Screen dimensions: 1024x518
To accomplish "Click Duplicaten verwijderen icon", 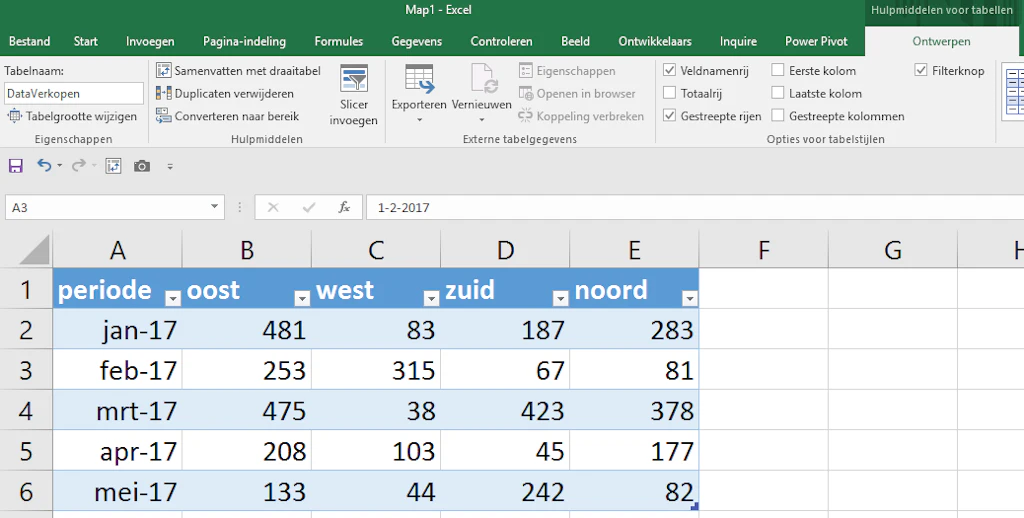I will tap(163, 93).
